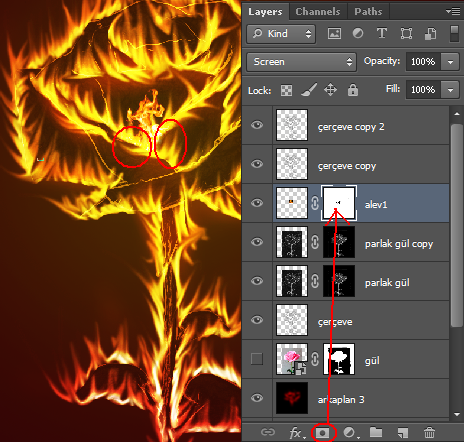This screenshot has height=442, width=464.
Task: Hide the parlak gül layer
Action: [x=257, y=281]
